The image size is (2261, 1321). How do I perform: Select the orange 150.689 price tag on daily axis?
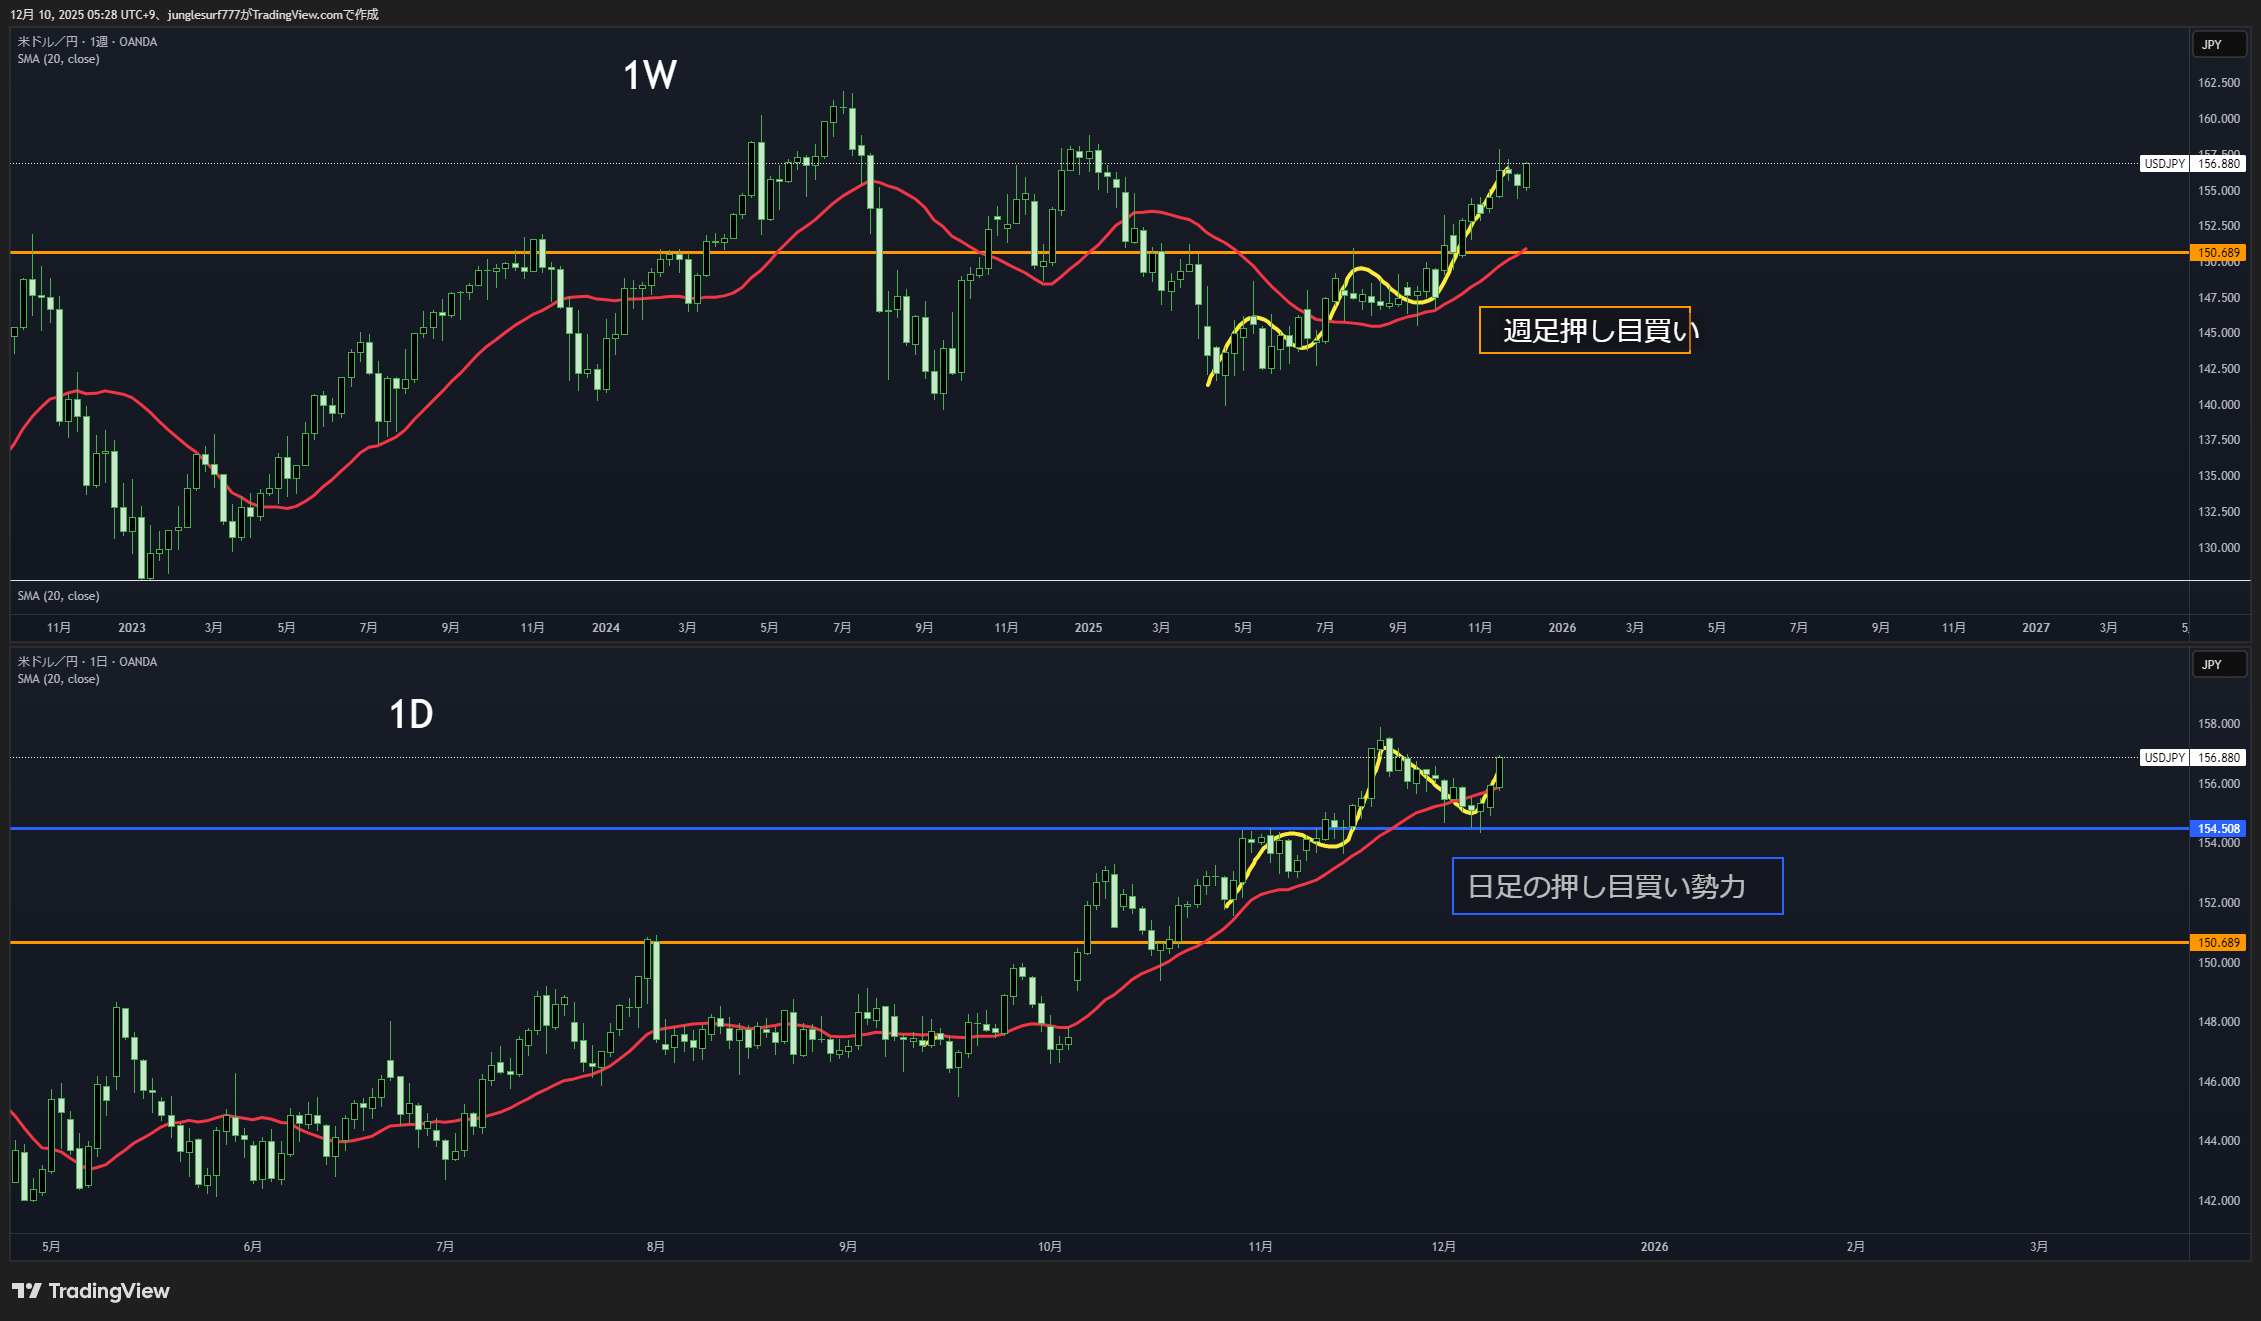[2217, 943]
